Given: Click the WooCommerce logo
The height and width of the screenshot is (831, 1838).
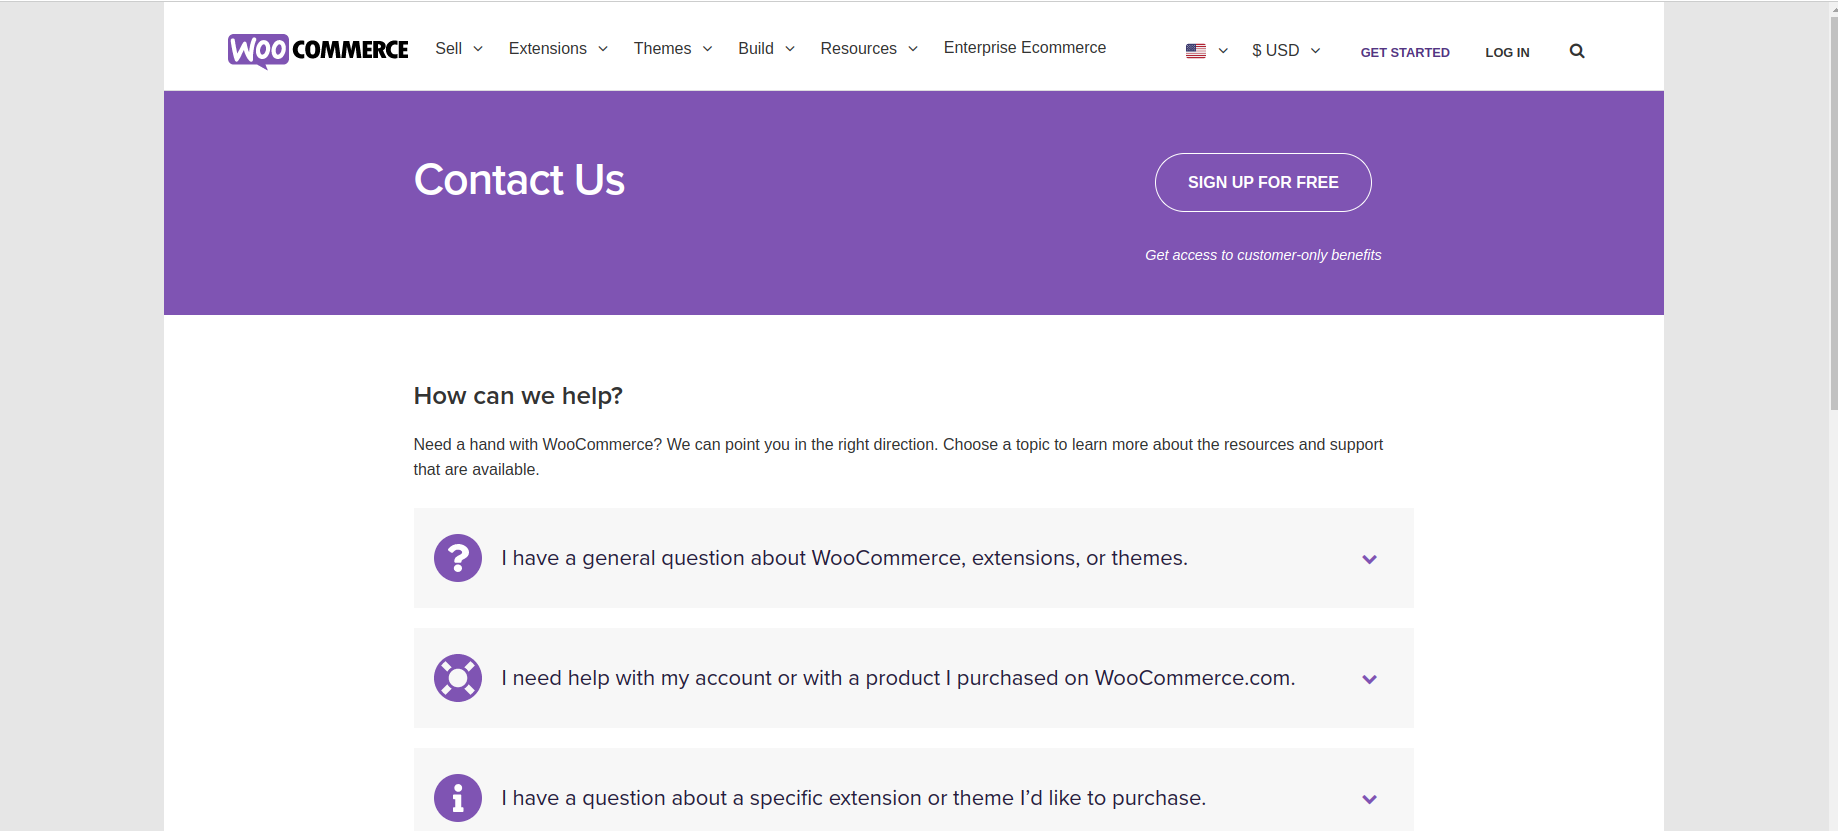Looking at the screenshot, I should [318, 50].
